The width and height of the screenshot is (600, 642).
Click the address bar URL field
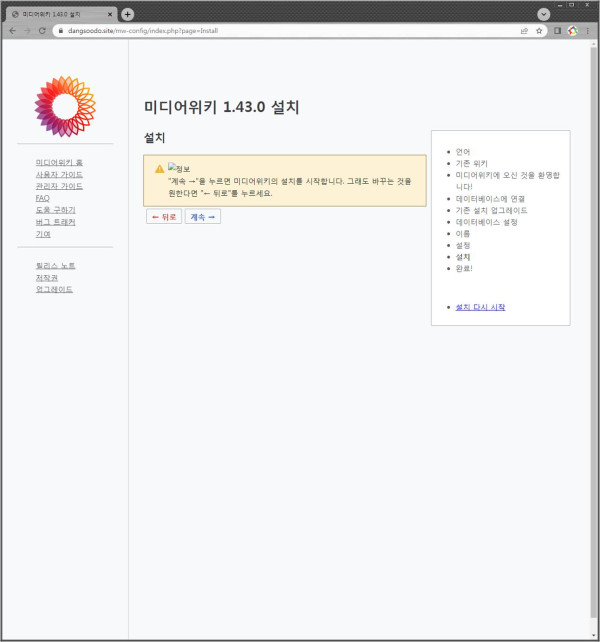(x=280, y=31)
